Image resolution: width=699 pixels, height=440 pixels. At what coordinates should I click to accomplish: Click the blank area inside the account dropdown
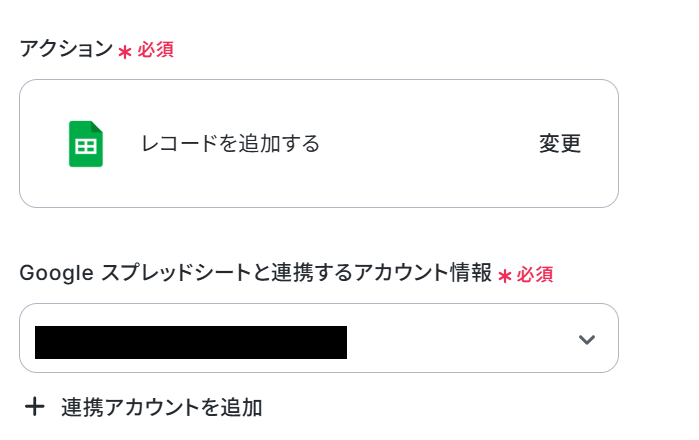pos(459,339)
